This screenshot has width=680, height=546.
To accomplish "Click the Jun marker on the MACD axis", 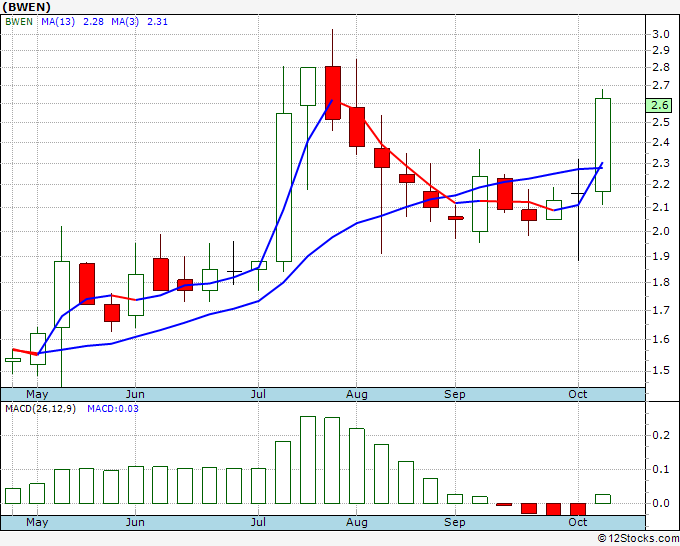I will click(135, 522).
